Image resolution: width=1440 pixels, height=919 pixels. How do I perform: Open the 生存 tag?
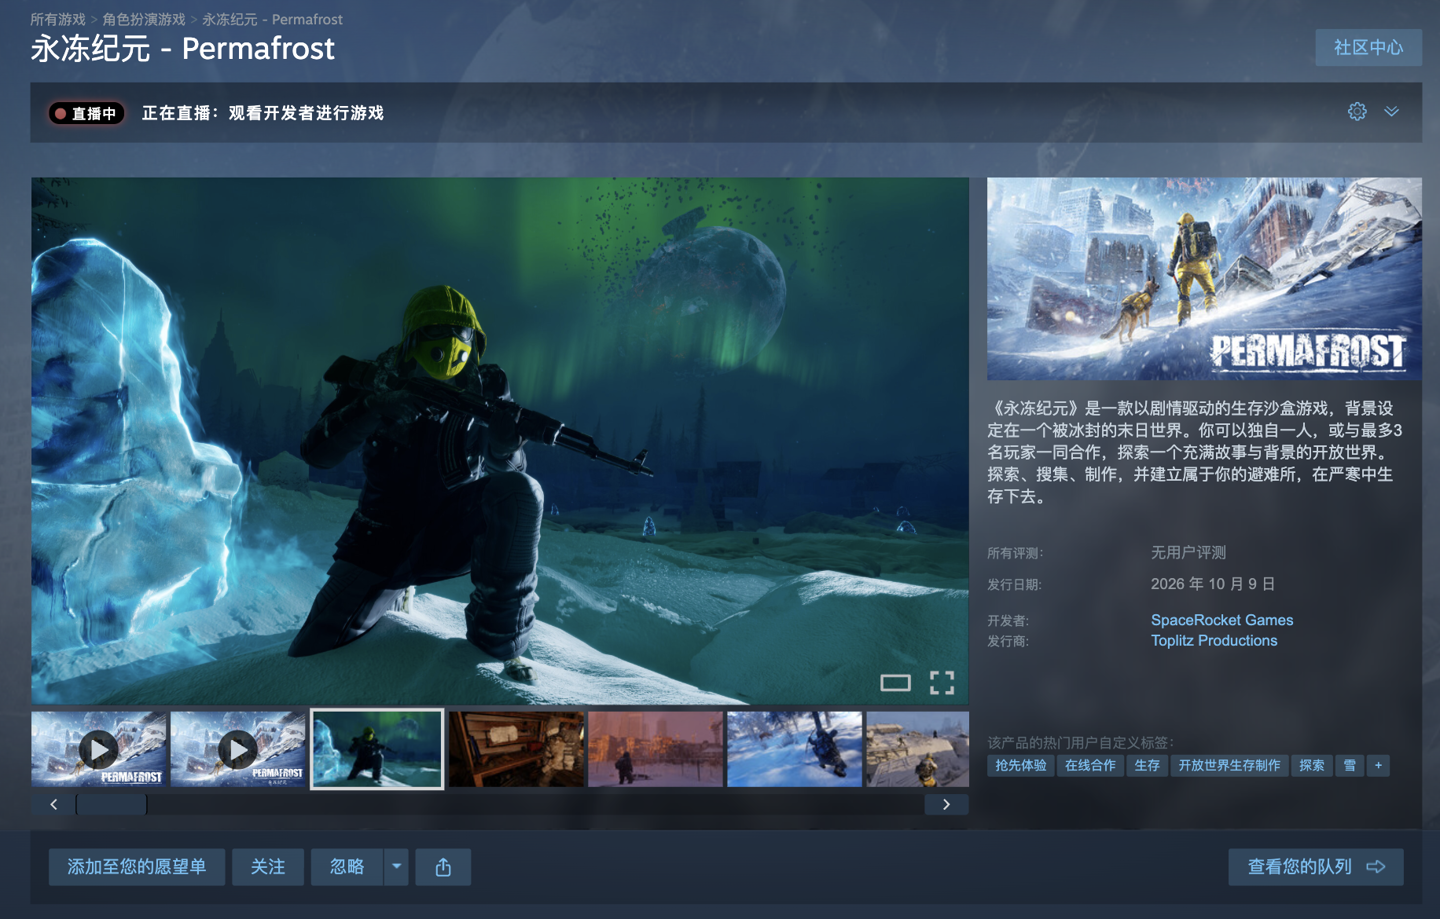(x=1147, y=766)
